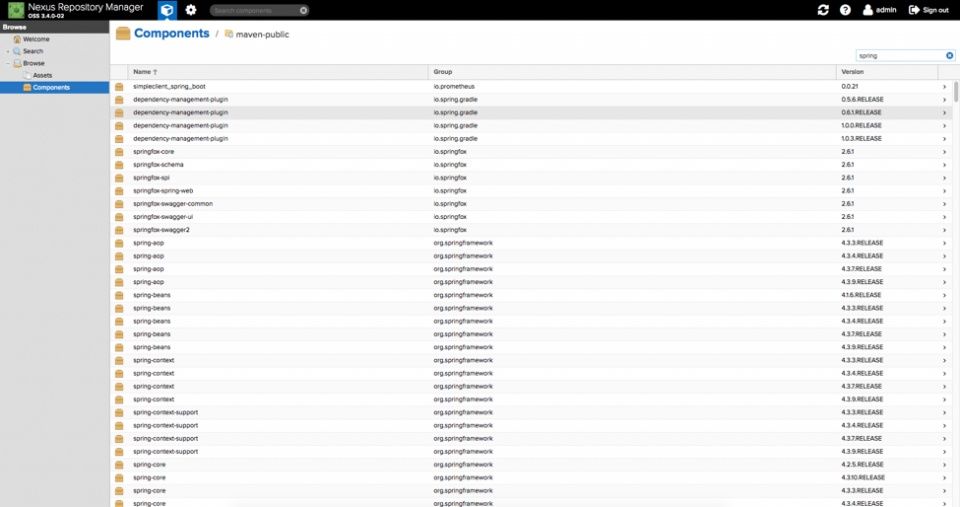Clear the header search components box
This screenshot has width=960, height=507.
coord(303,10)
